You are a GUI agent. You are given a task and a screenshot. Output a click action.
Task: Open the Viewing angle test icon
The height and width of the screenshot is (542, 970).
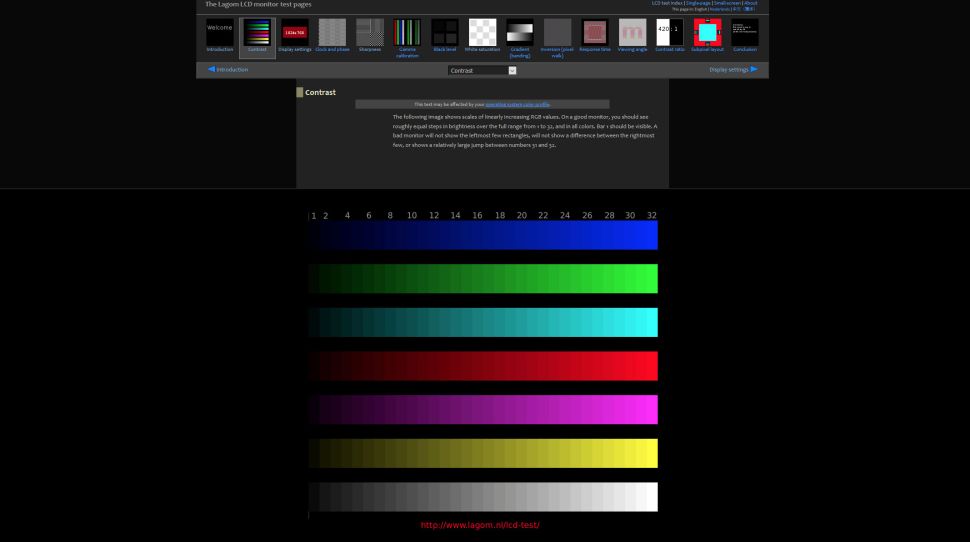[632, 32]
